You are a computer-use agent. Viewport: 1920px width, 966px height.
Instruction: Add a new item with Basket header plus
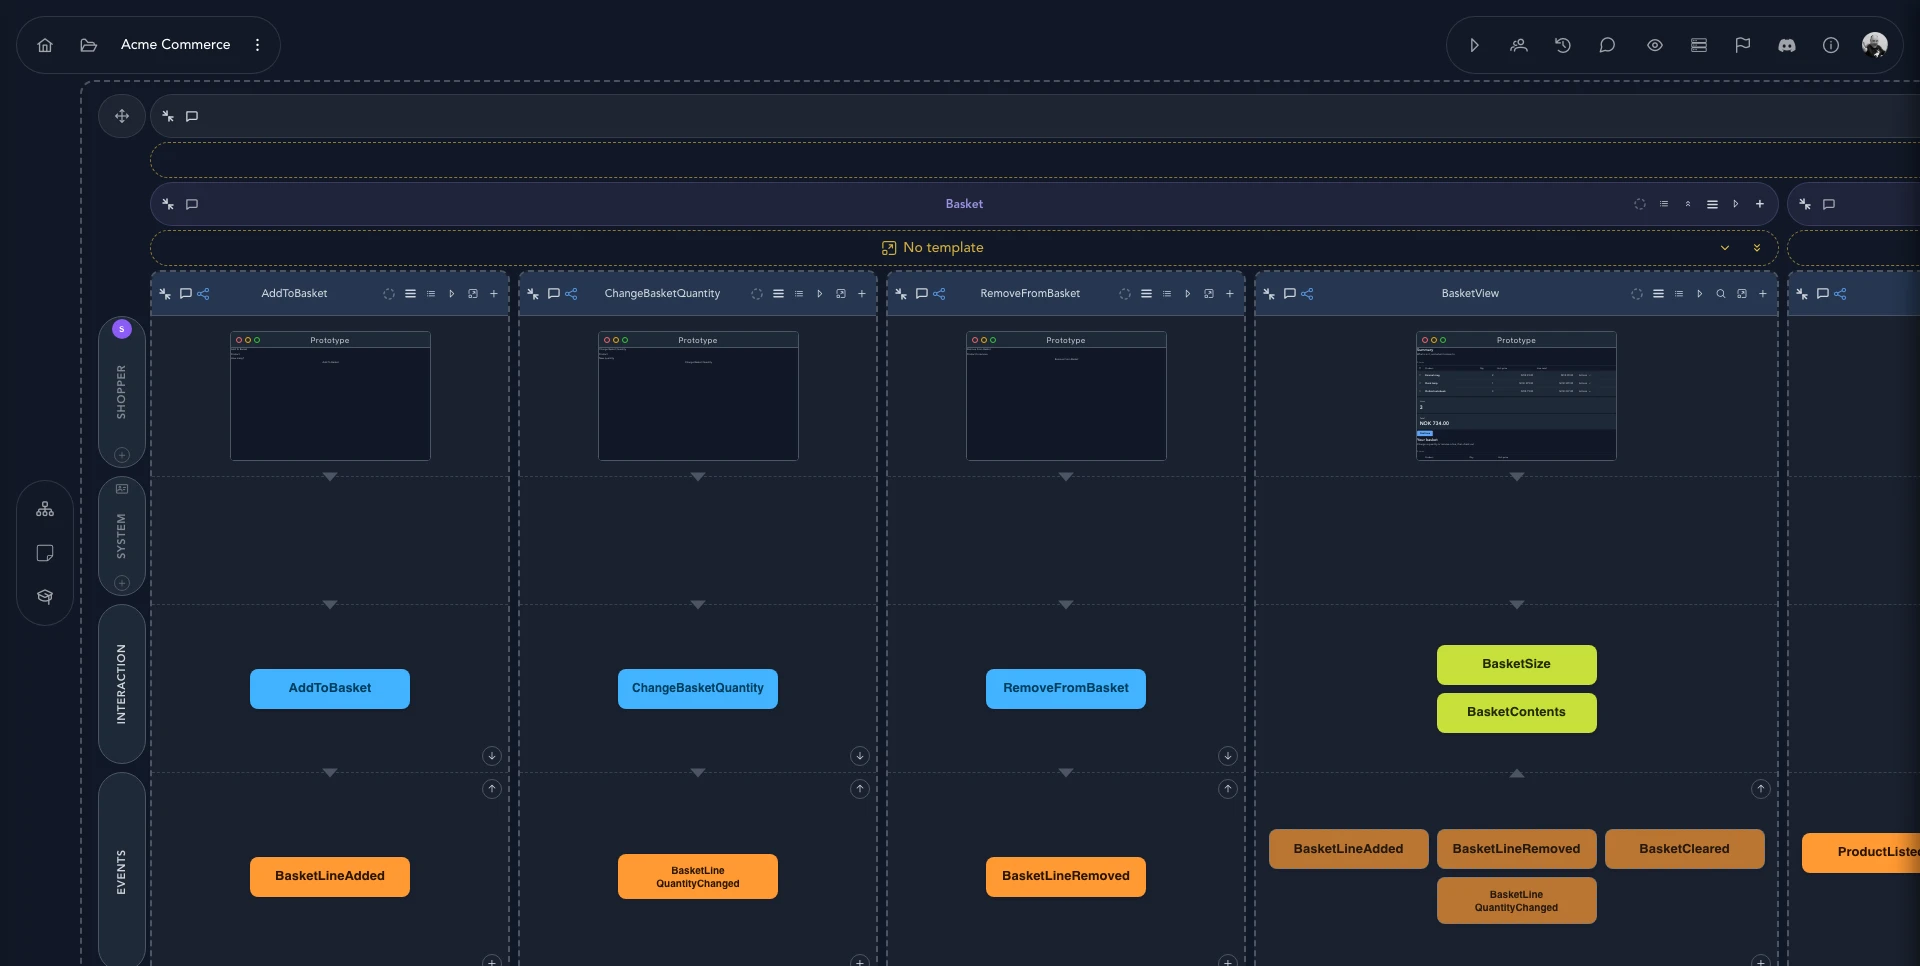coord(1760,204)
